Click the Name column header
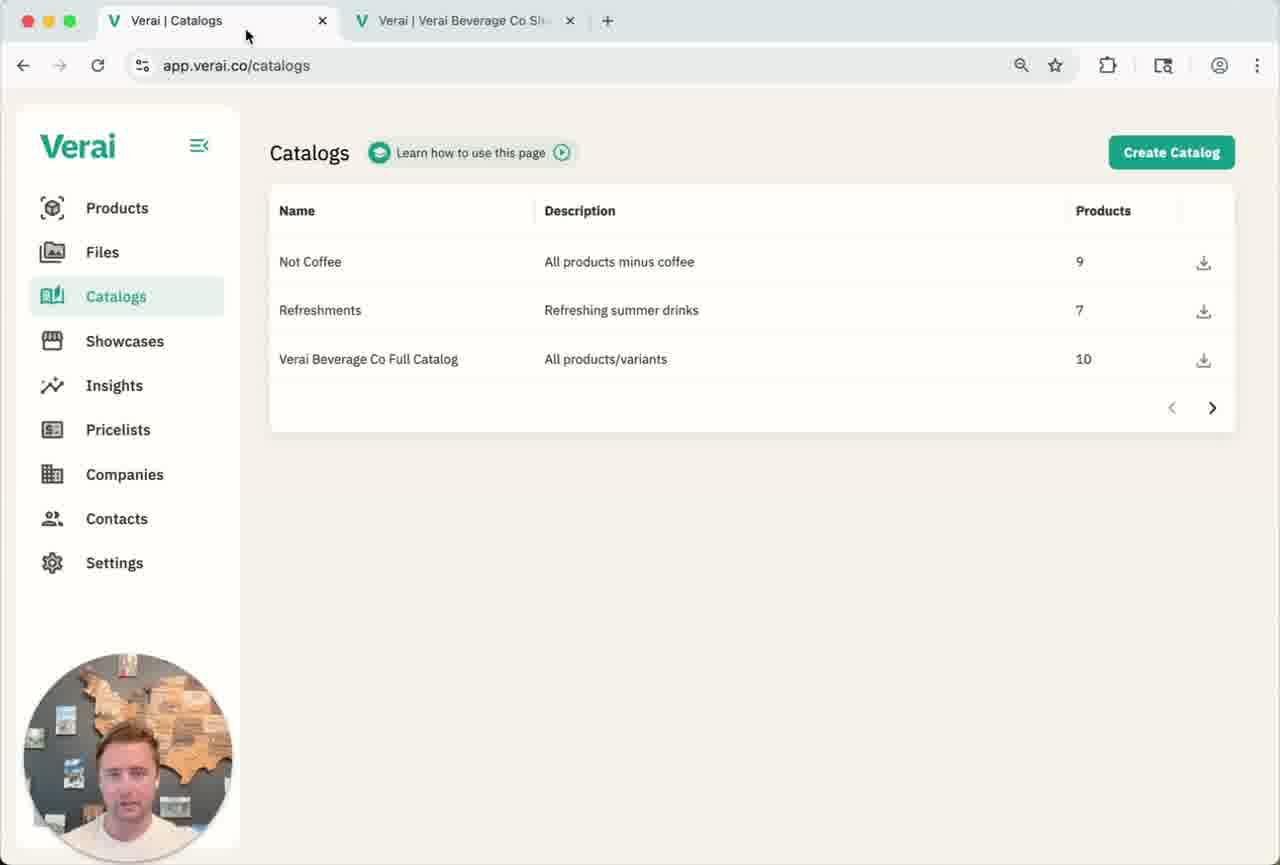 click(x=297, y=211)
